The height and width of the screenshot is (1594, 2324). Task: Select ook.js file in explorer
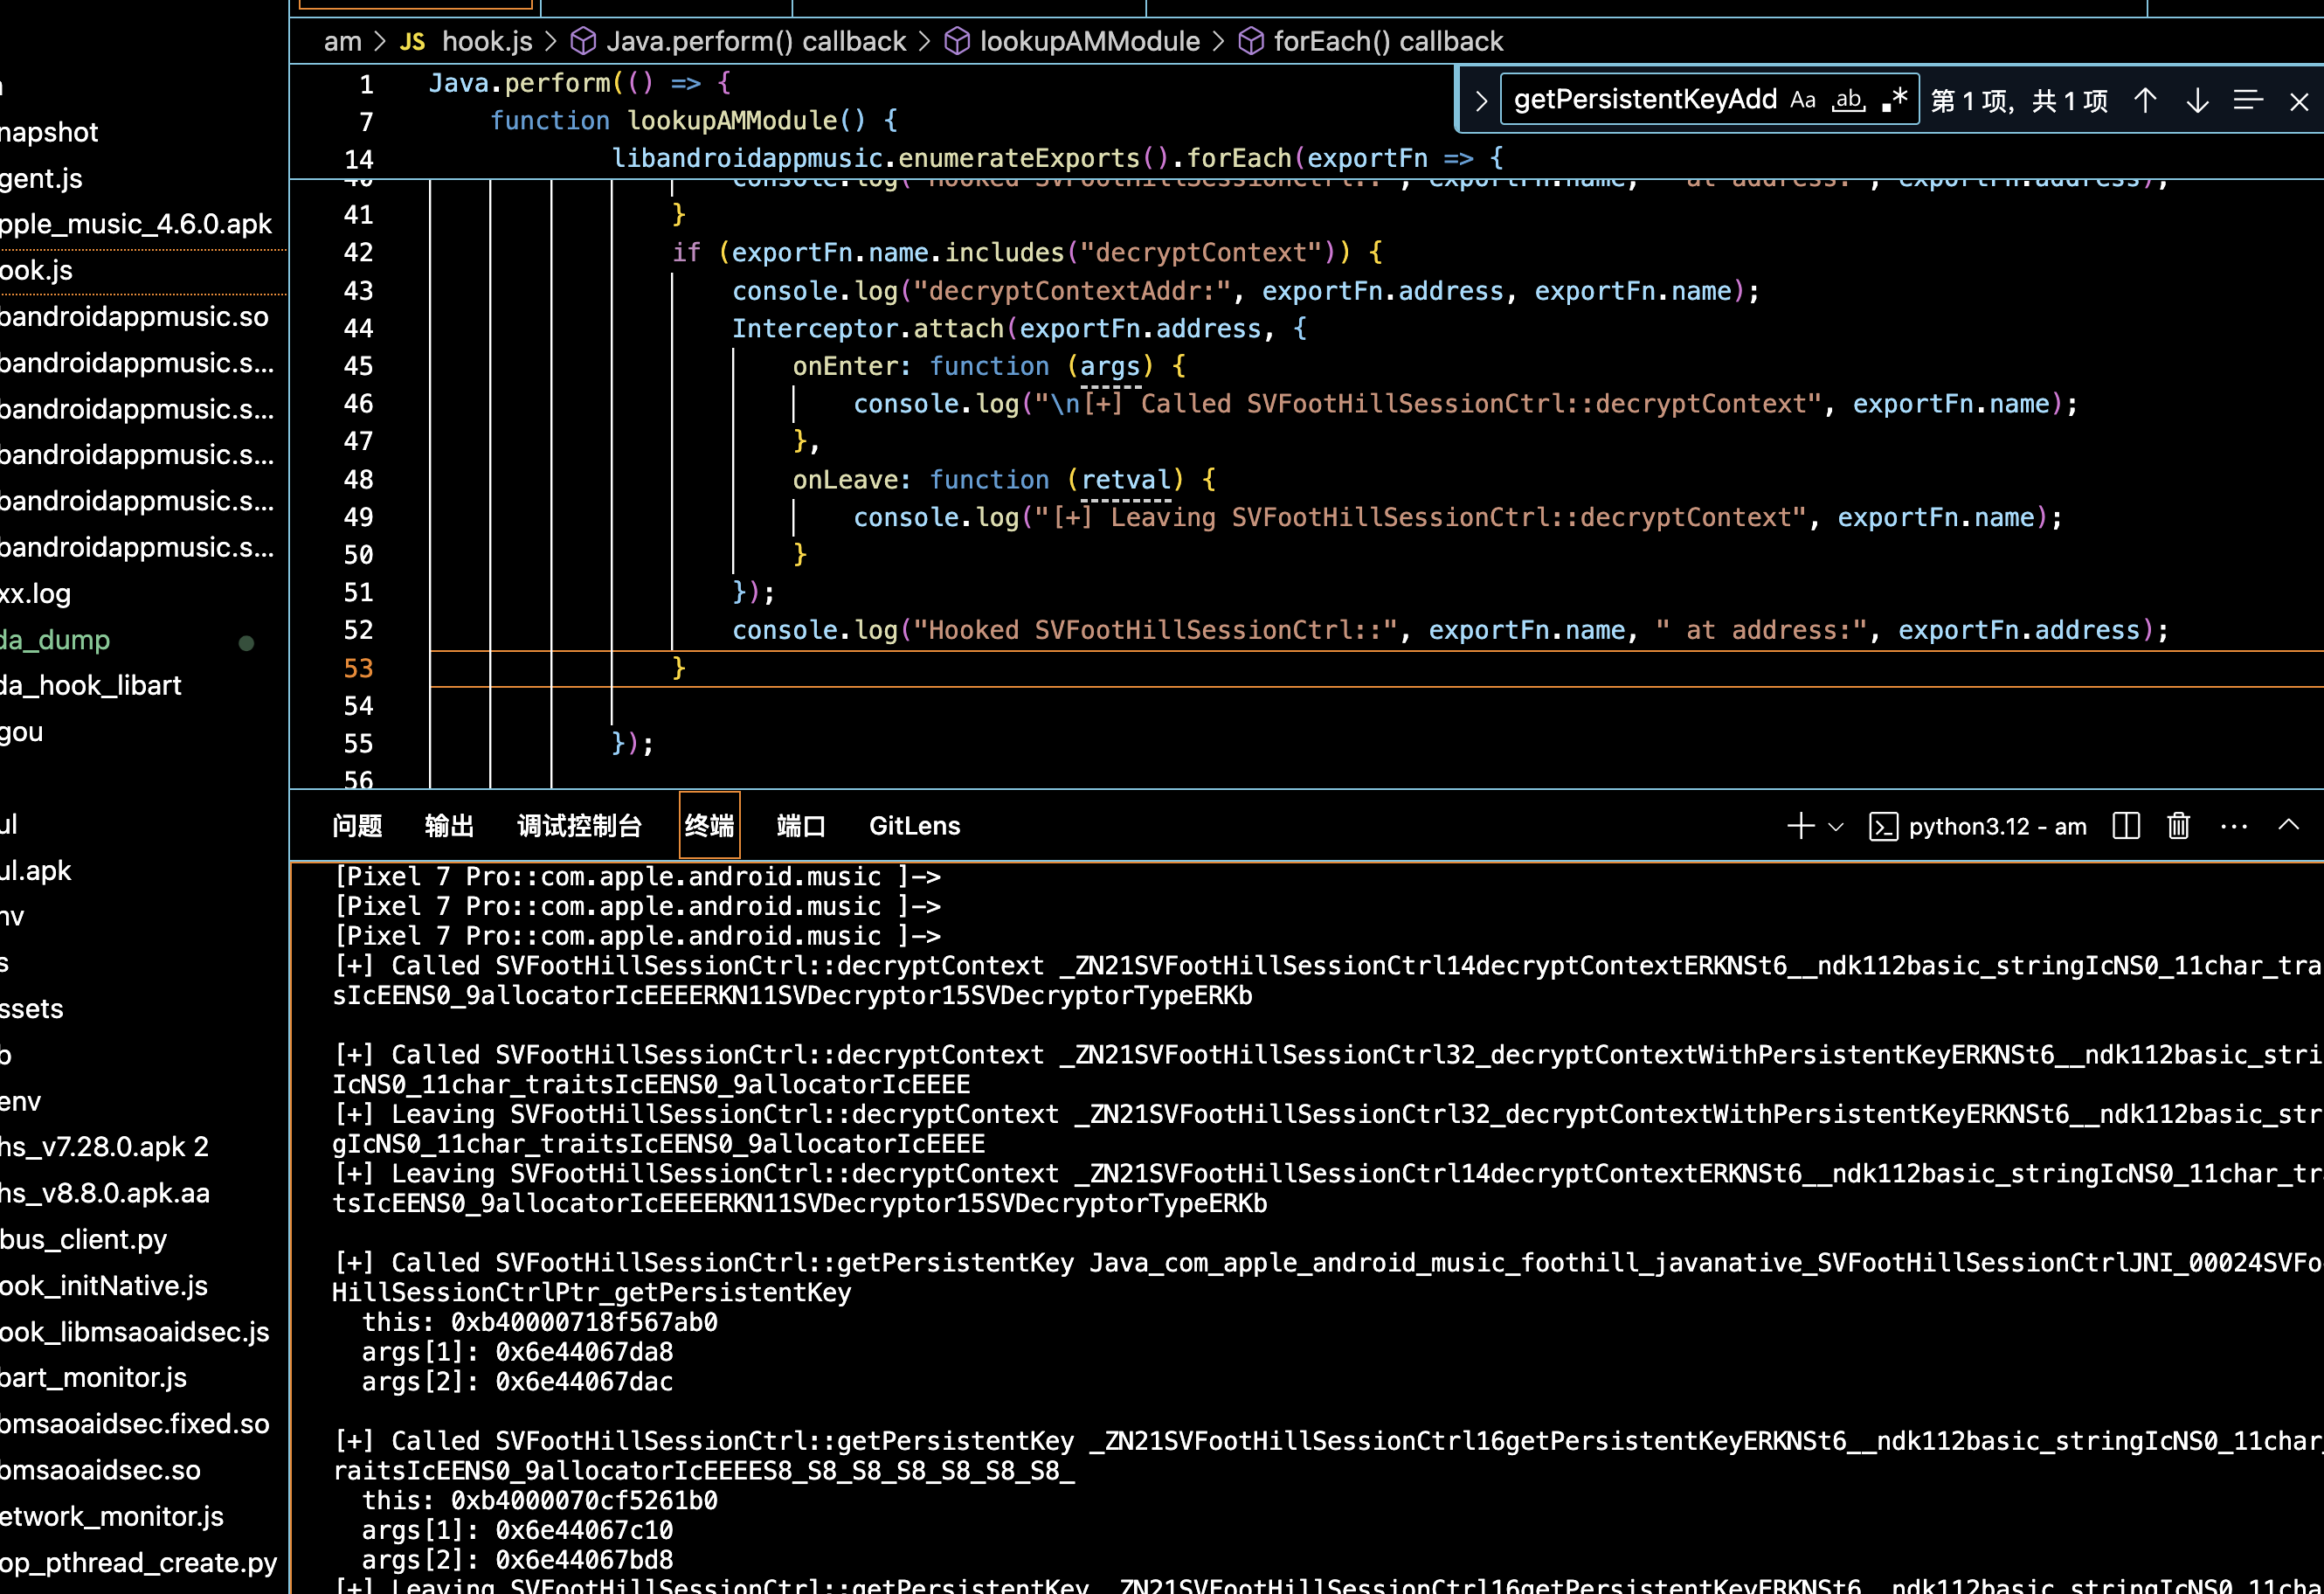point(37,270)
